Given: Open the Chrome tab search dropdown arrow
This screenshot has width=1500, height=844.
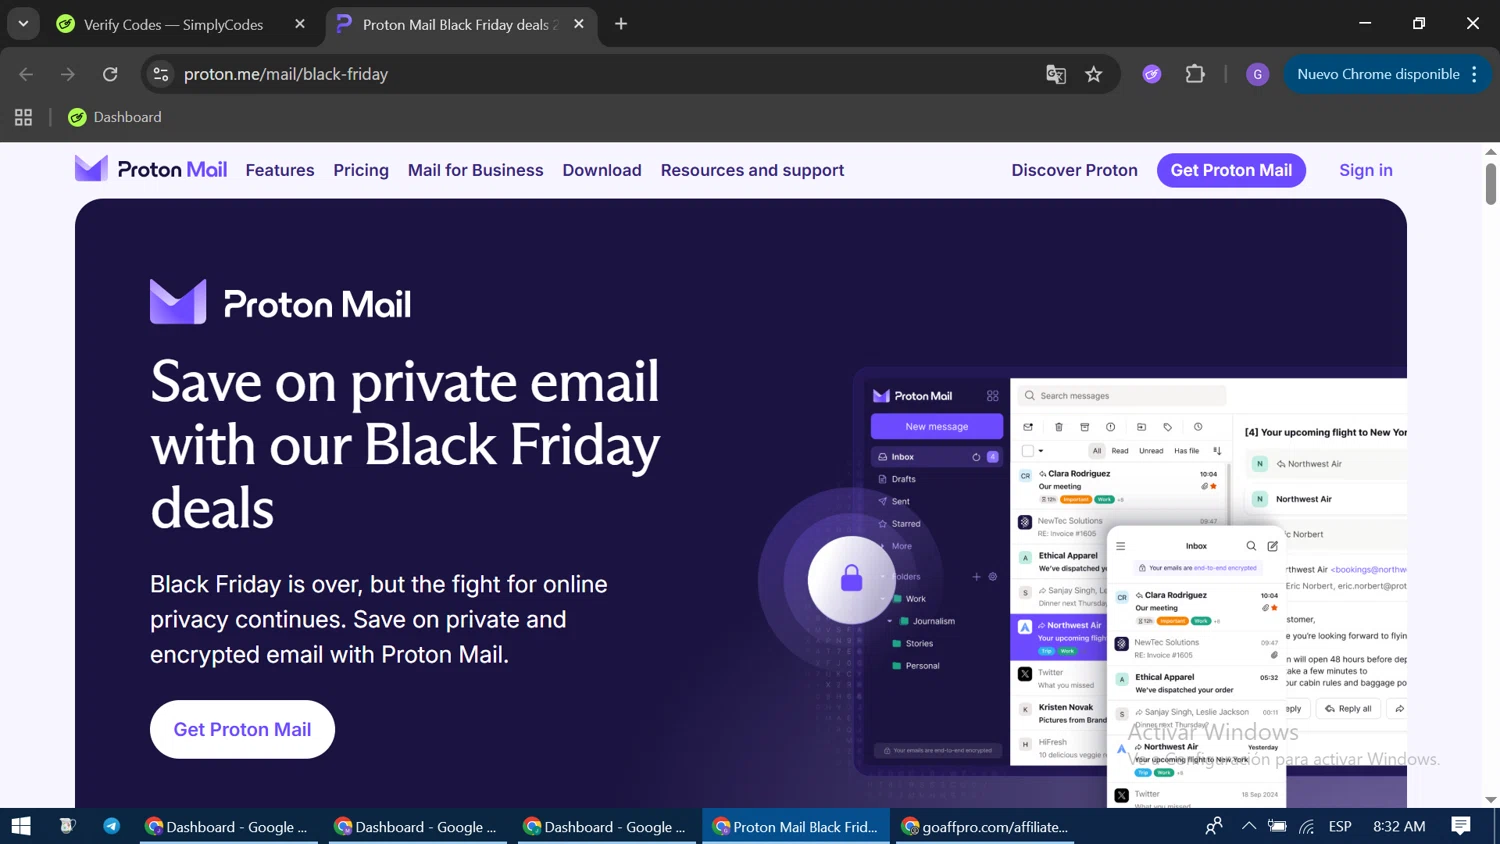Looking at the screenshot, I should point(23,24).
